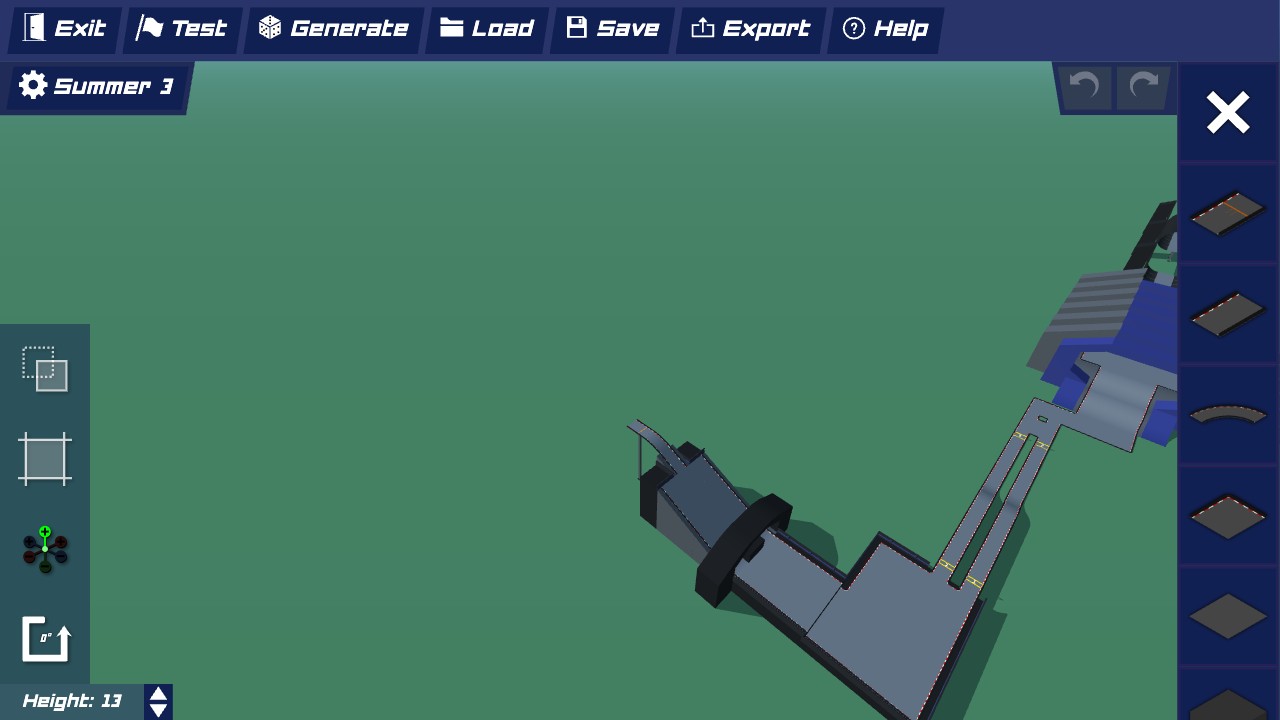Open the Help dialog
1280x720 pixels.
[x=884, y=29]
